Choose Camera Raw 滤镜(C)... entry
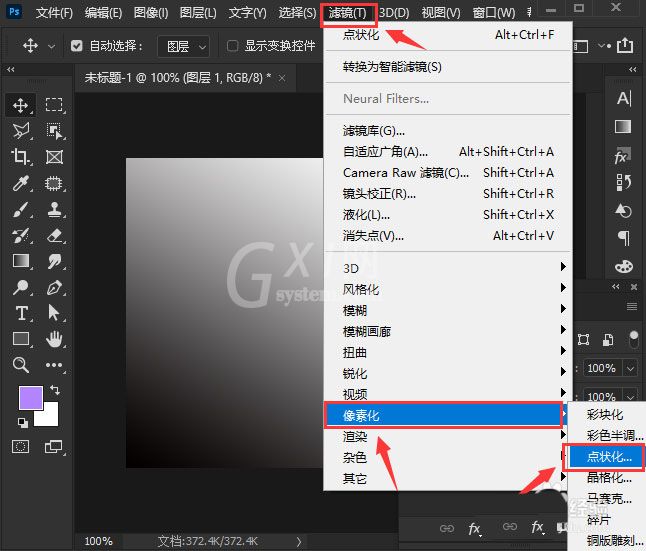Image resolution: width=646 pixels, height=551 pixels. coord(448,173)
